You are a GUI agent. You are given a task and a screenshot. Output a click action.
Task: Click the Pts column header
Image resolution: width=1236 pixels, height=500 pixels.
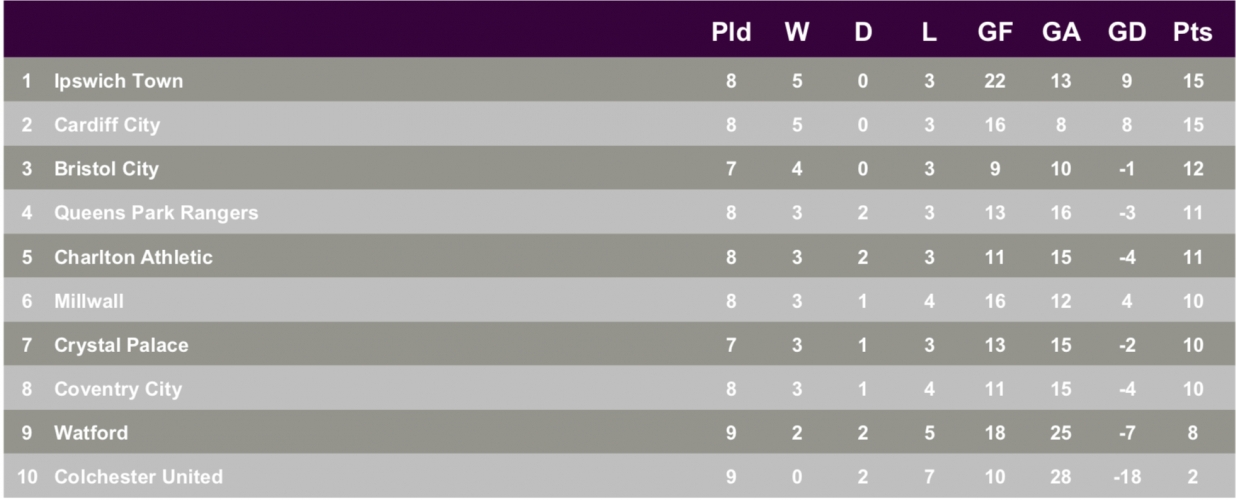pos(1192,32)
